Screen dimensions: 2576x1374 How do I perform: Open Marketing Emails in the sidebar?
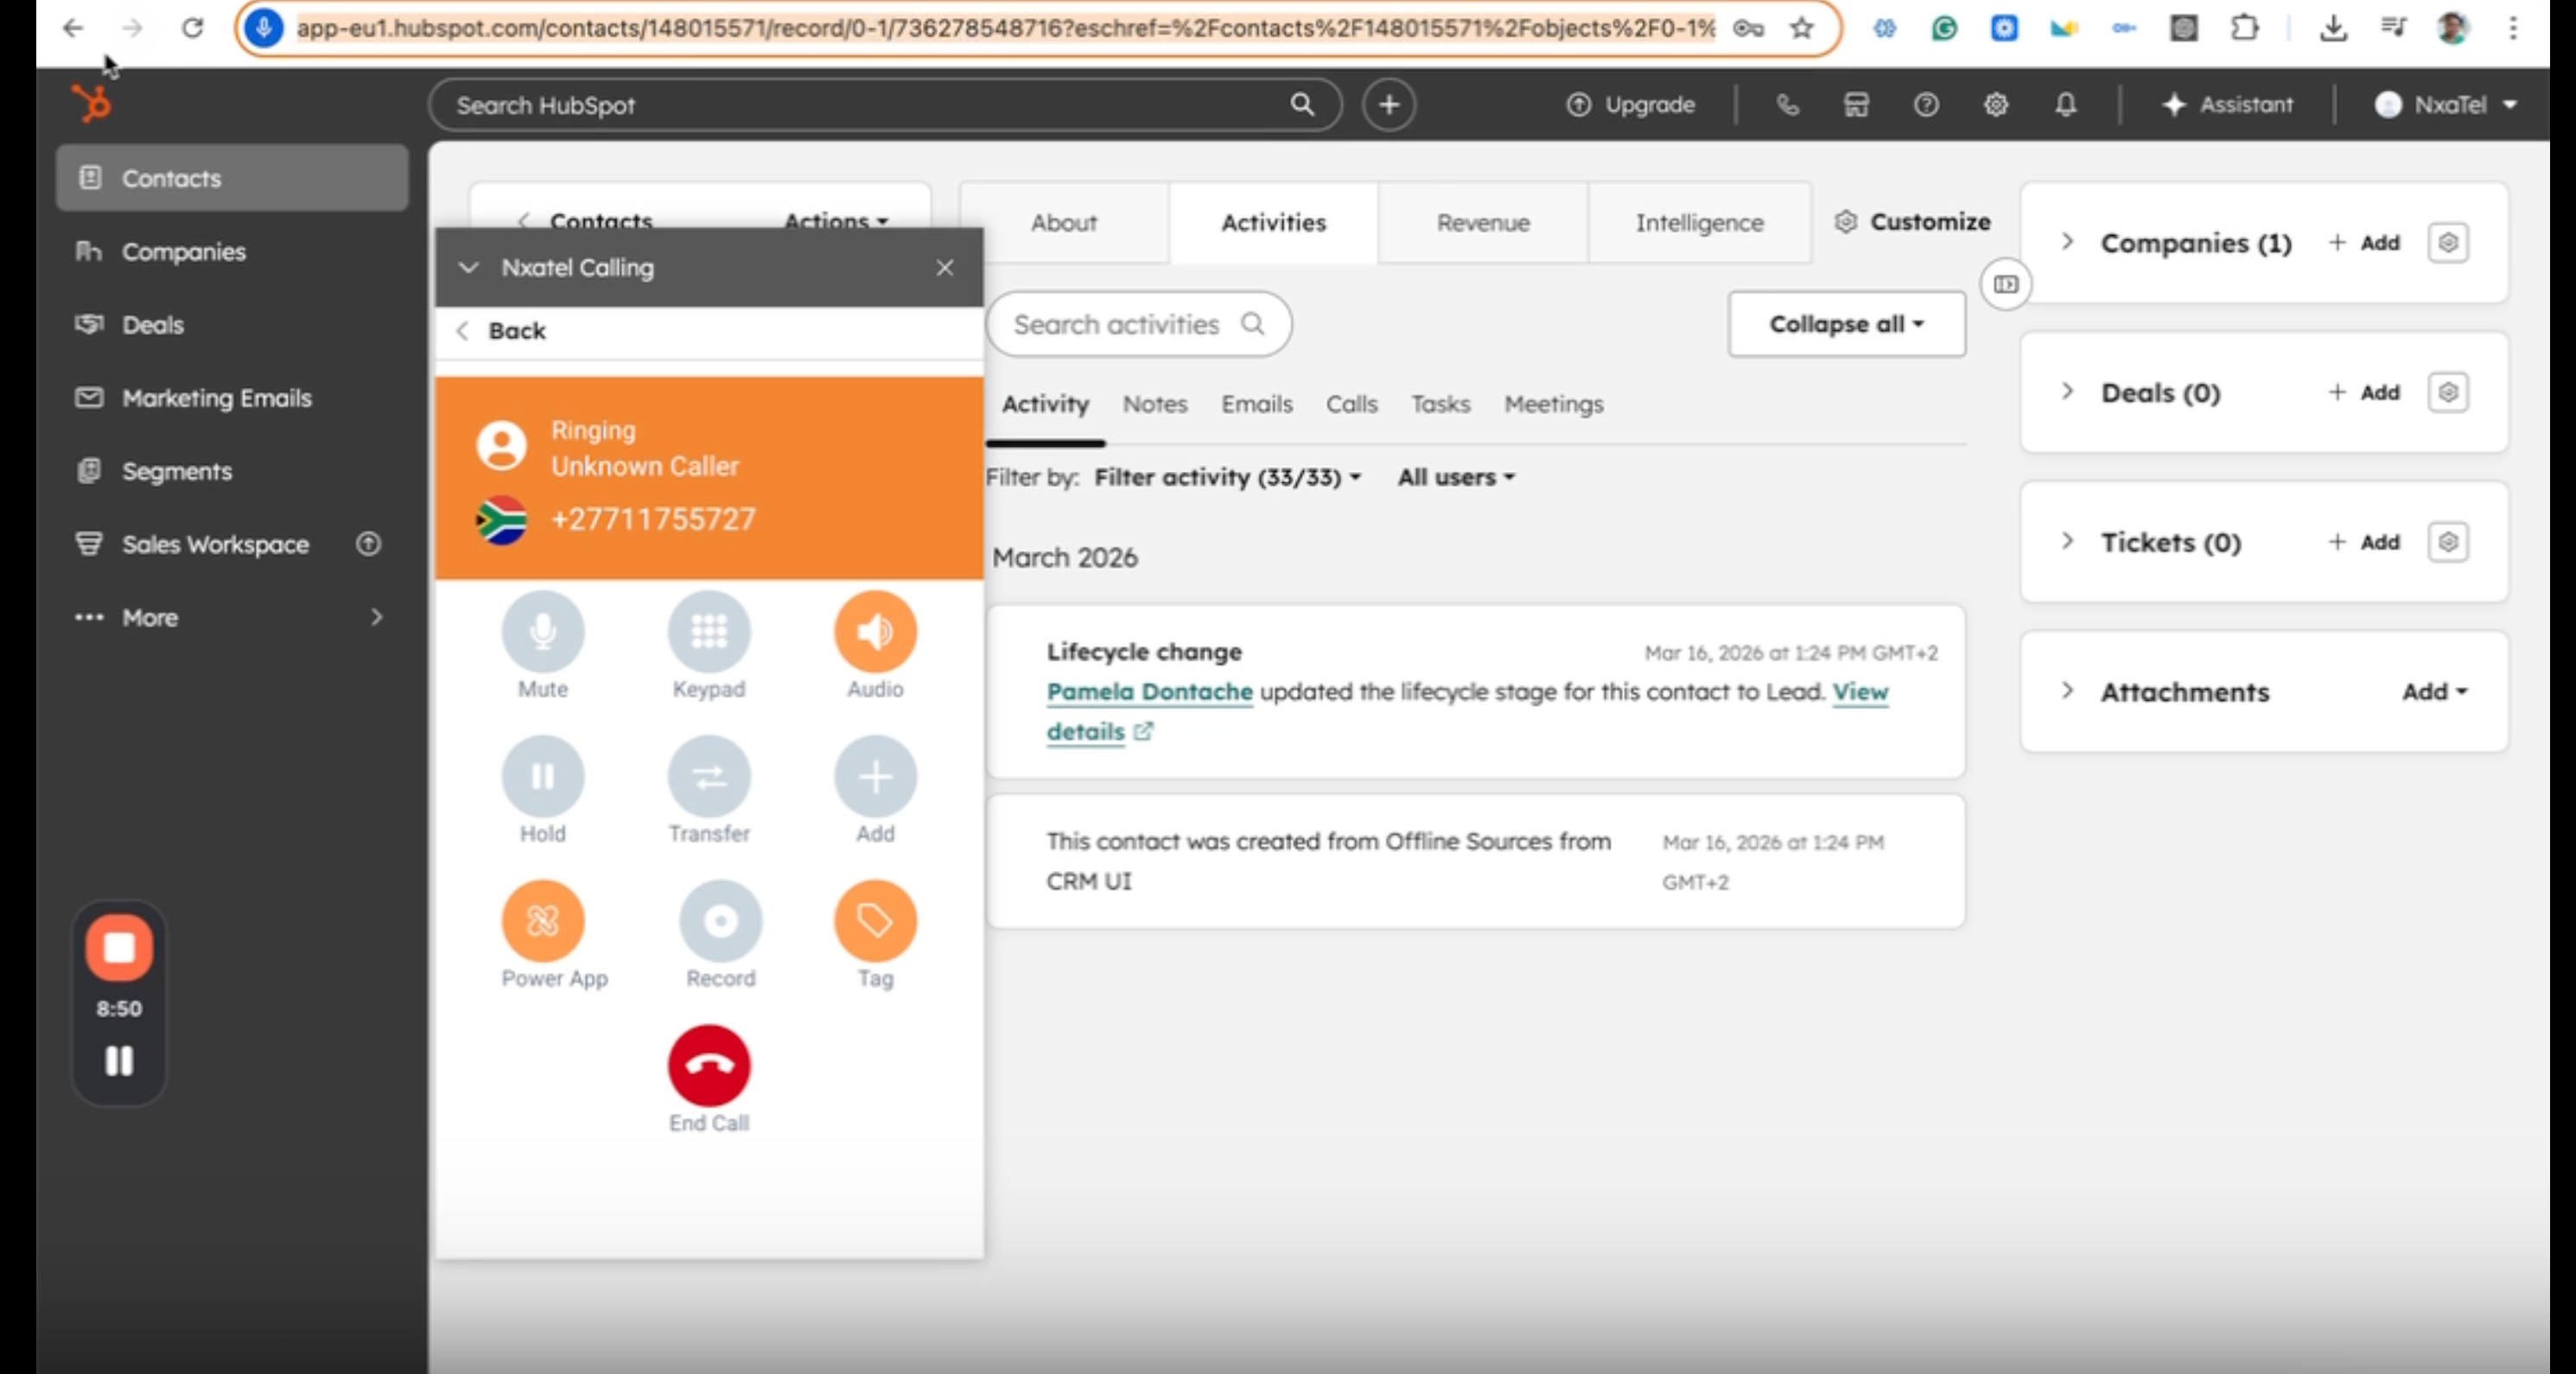(x=232, y=398)
